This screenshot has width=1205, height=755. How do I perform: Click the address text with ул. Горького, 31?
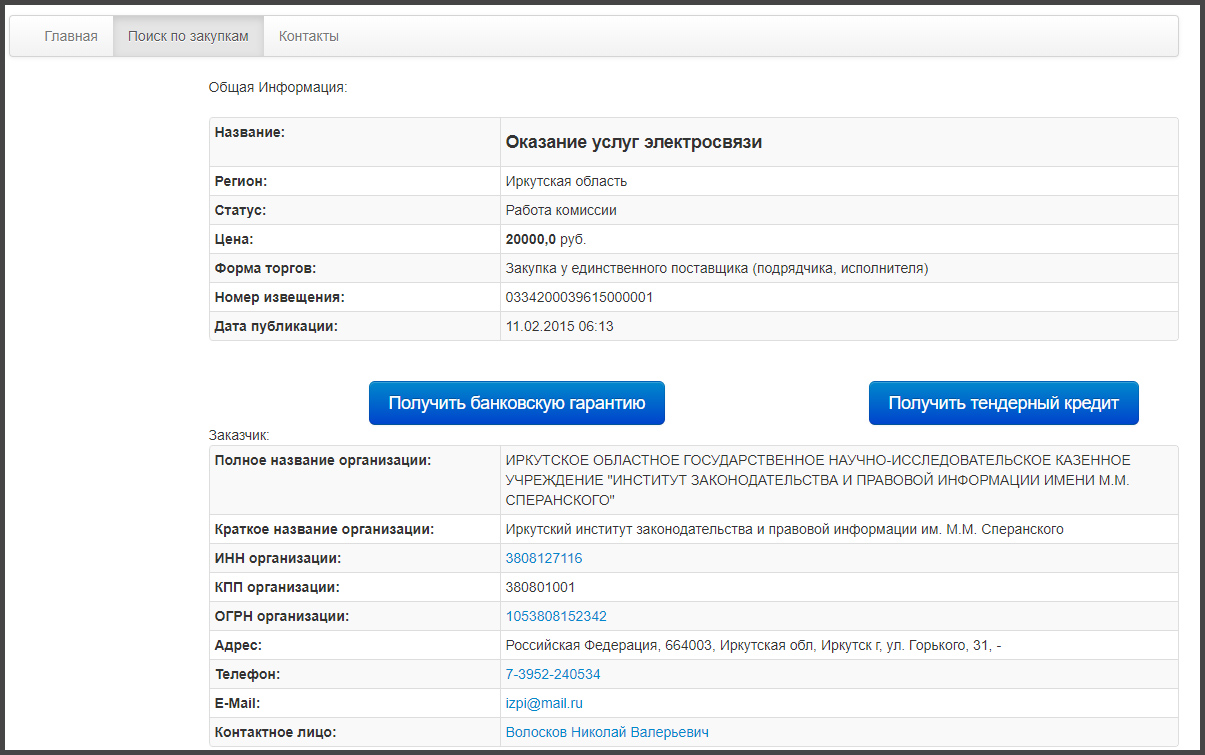(753, 645)
